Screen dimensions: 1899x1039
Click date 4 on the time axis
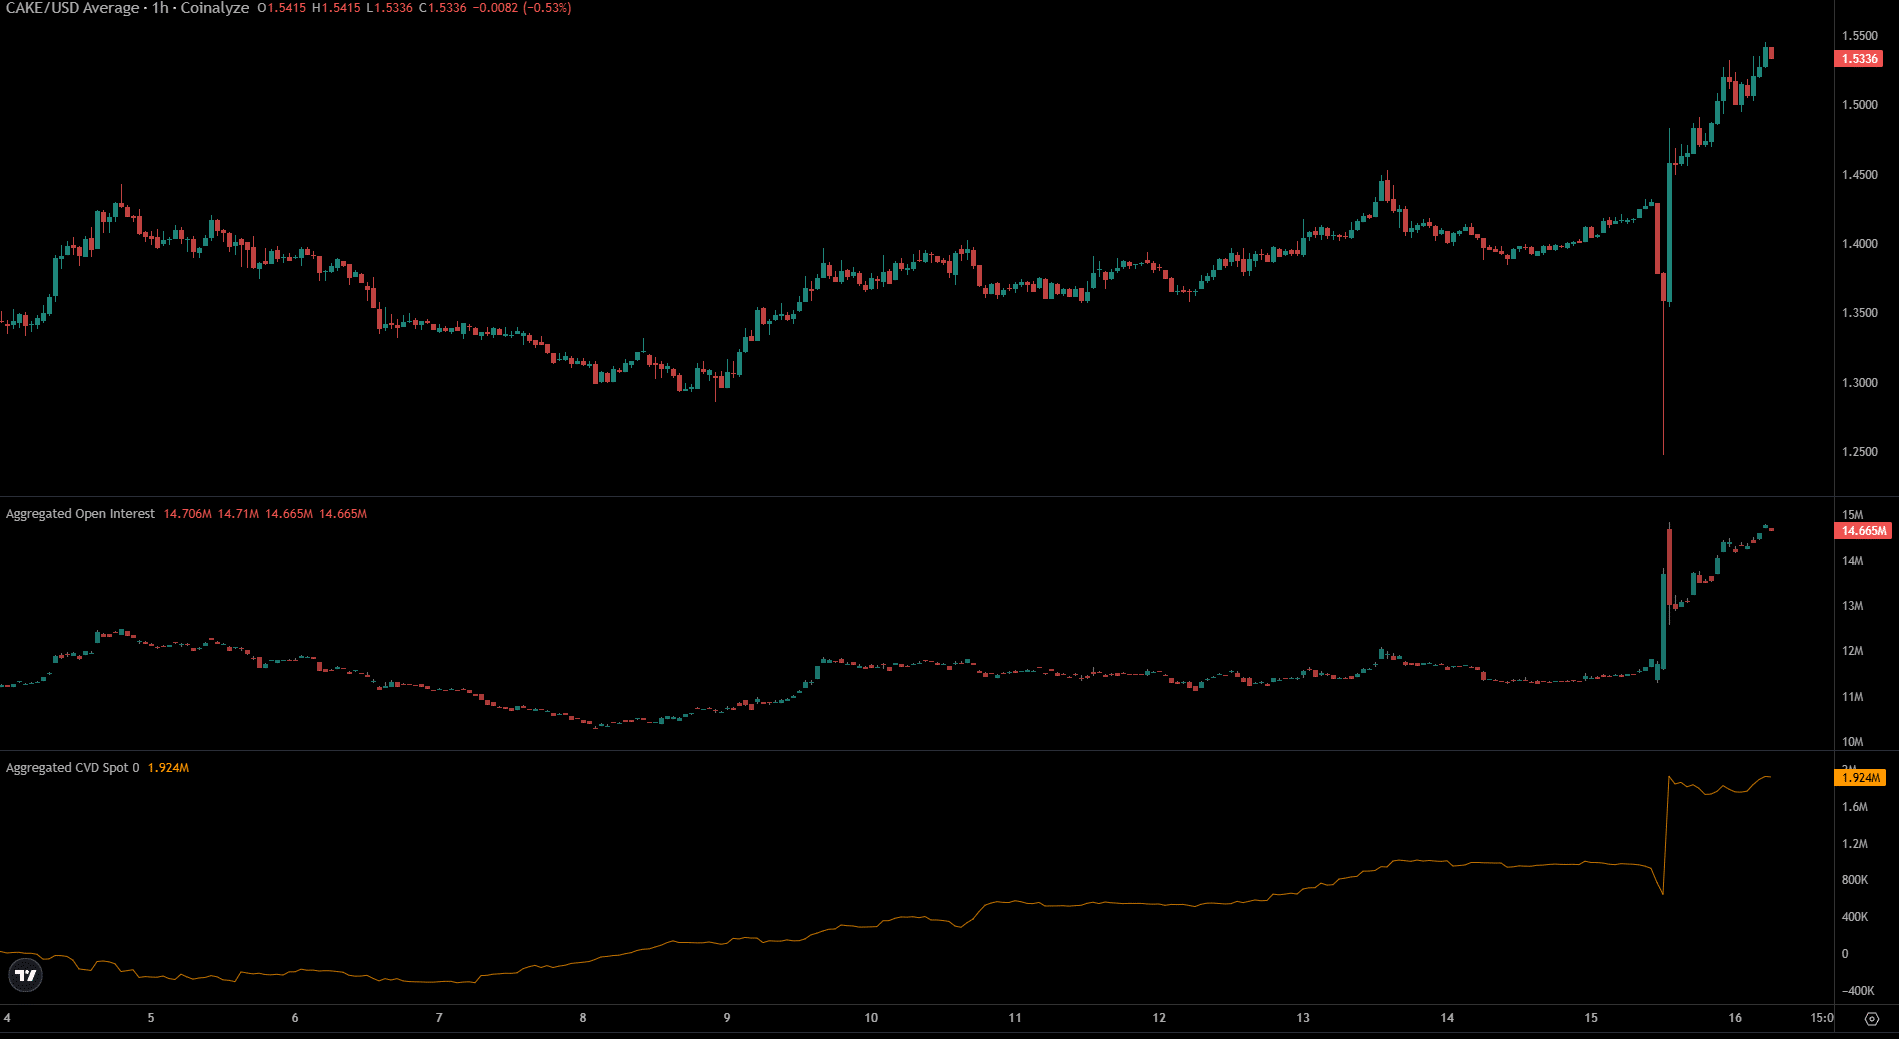[x=7, y=1018]
